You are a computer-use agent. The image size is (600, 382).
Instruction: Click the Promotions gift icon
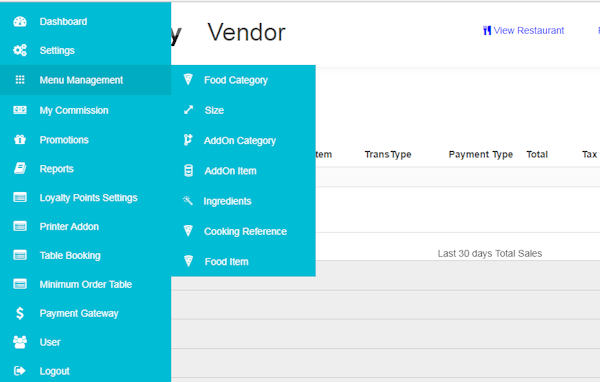pos(20,139)
